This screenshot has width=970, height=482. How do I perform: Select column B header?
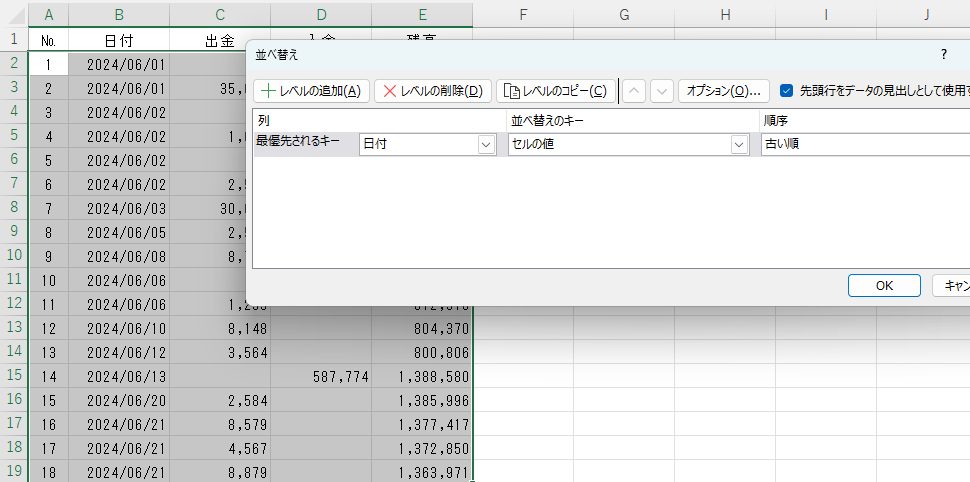point(119,15)
